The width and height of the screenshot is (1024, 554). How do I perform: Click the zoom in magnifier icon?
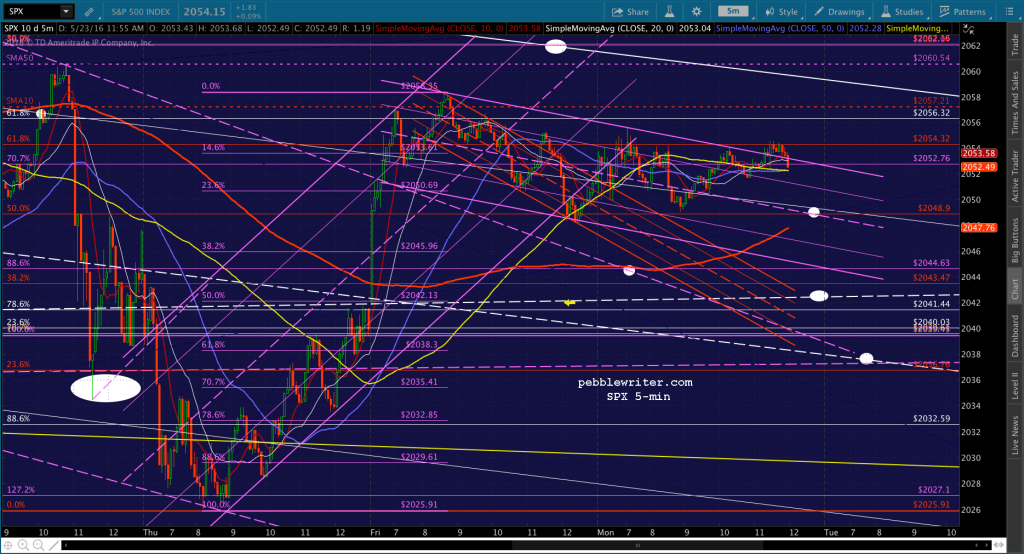pos(24,545)
